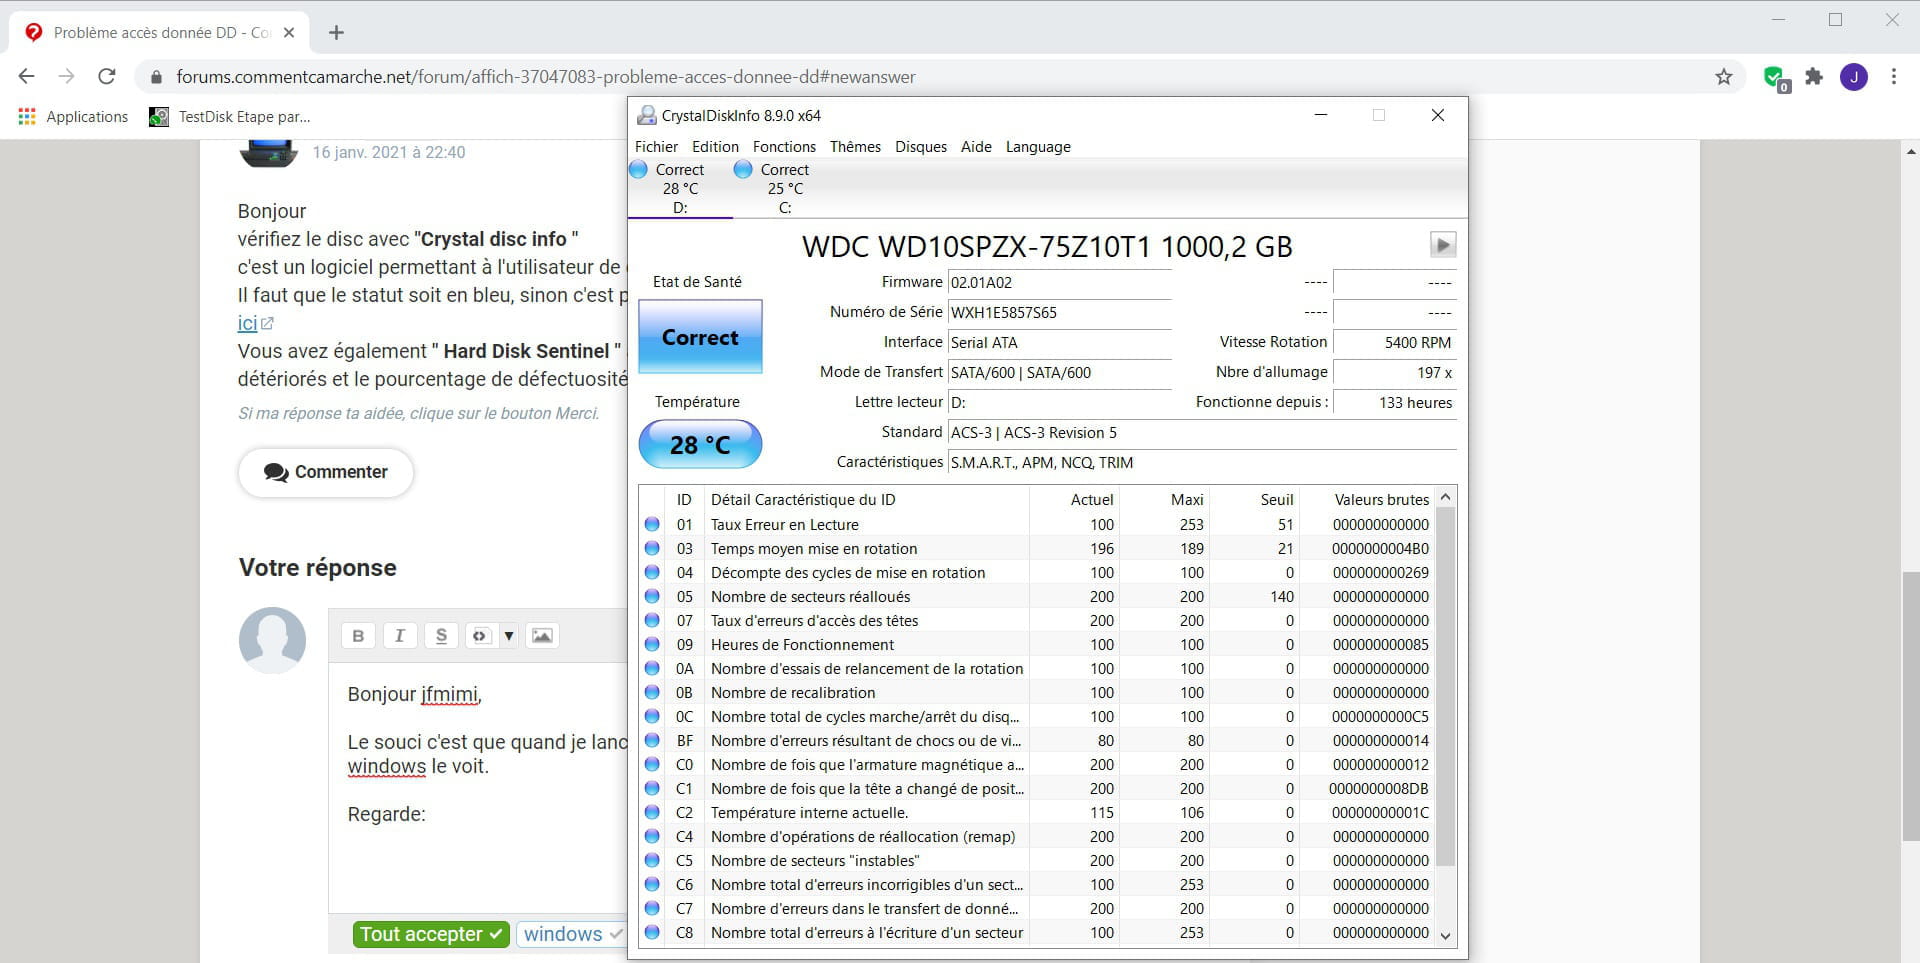1920x963 pixels.
Task: Click the green shield extension icon
Action: pyautogui.click(x=1775, y=78)
